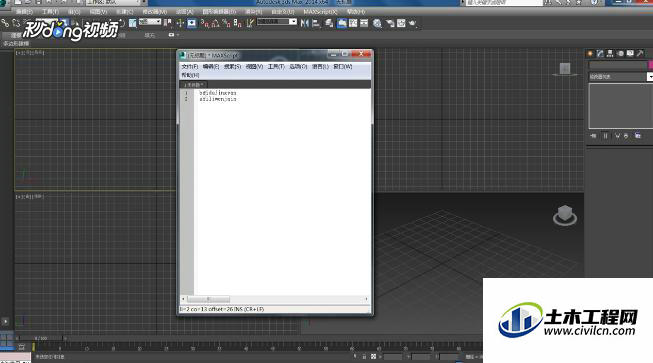Open the 语言(L) menu in MAXScript editor

pos(320,67)
